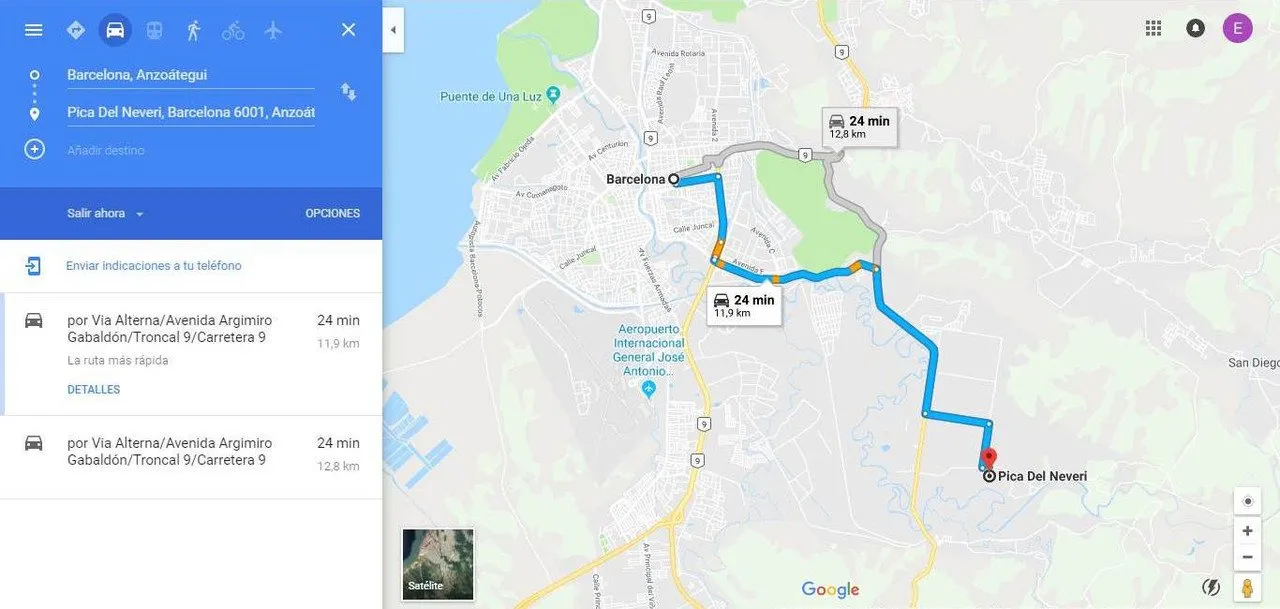Show your current location on map
The image size is (1280, 609).
pos(1247,501)
